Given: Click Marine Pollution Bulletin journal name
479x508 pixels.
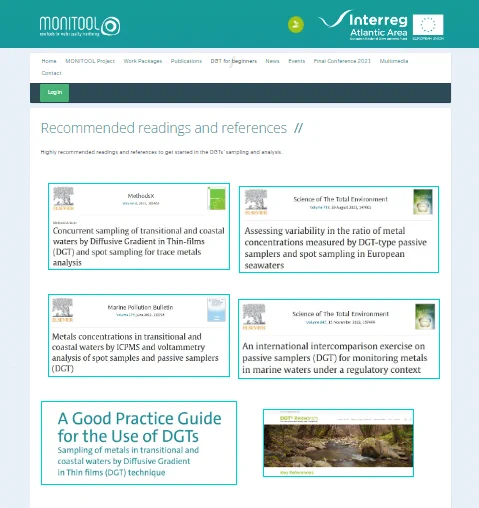Looking at the screenshot, I should point(140,307).
